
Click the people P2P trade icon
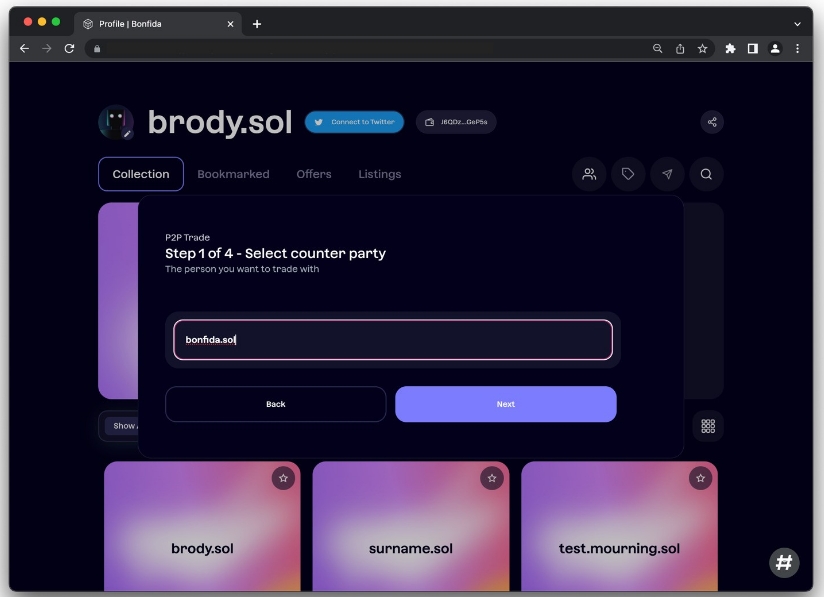click(589, 174)
